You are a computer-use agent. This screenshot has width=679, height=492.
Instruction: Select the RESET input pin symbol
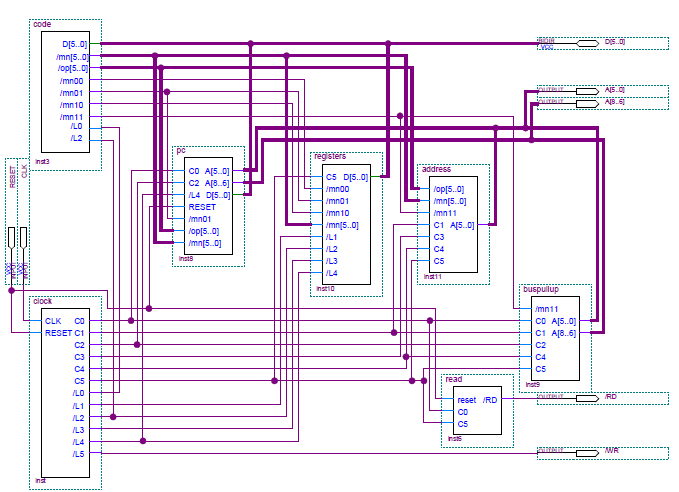(x=12, y=238)
